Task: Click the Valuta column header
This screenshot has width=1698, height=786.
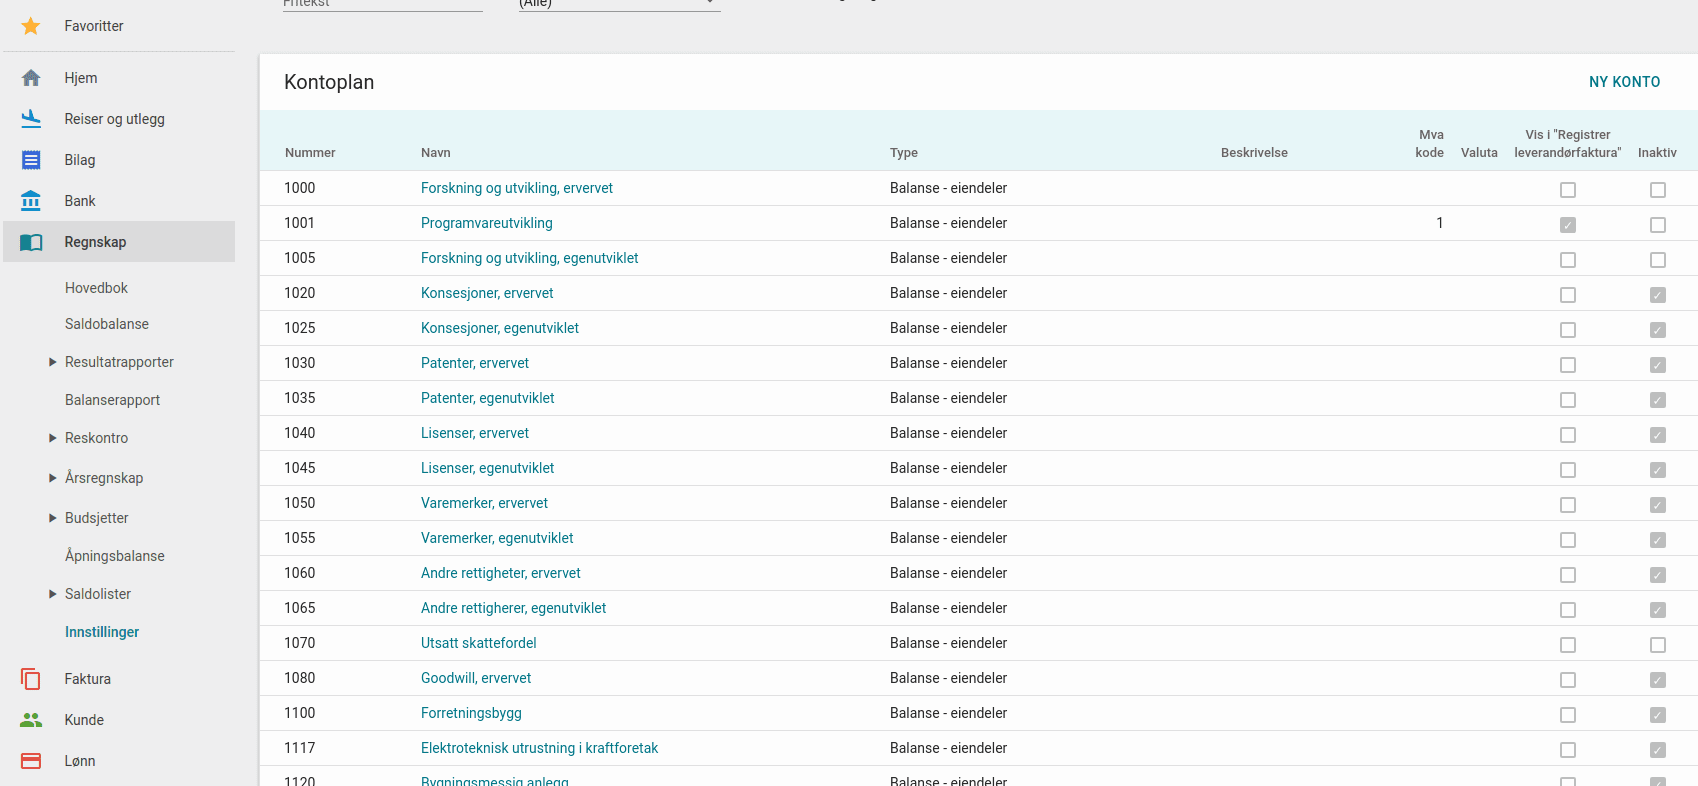Action: coord(1479,153)
